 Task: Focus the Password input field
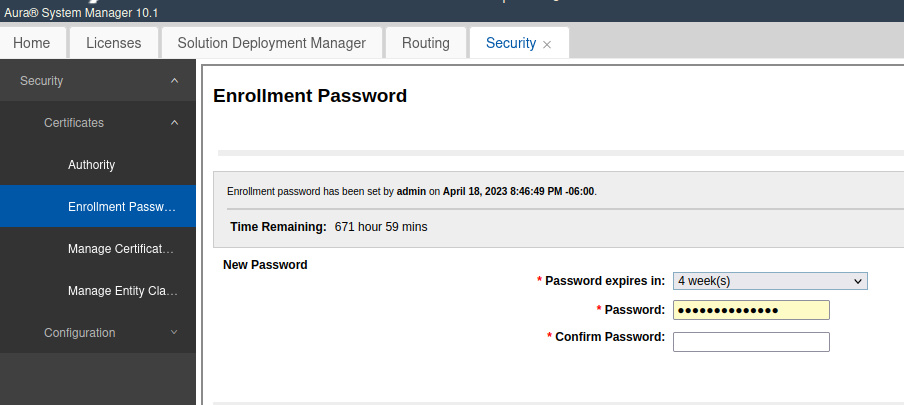751,310
